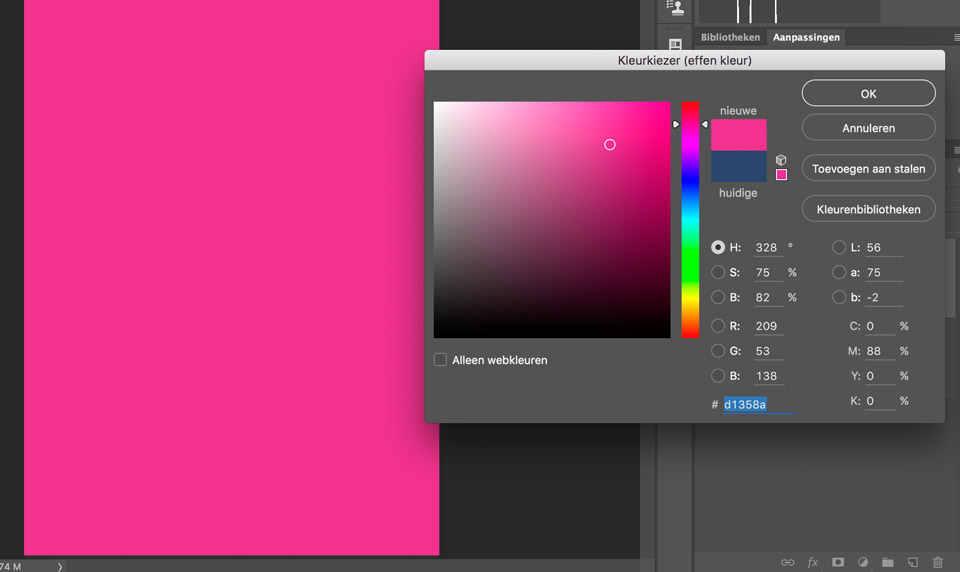Select the H hue radio button
The height and width of the screenshot is (572, 960).
click(718, 247)
